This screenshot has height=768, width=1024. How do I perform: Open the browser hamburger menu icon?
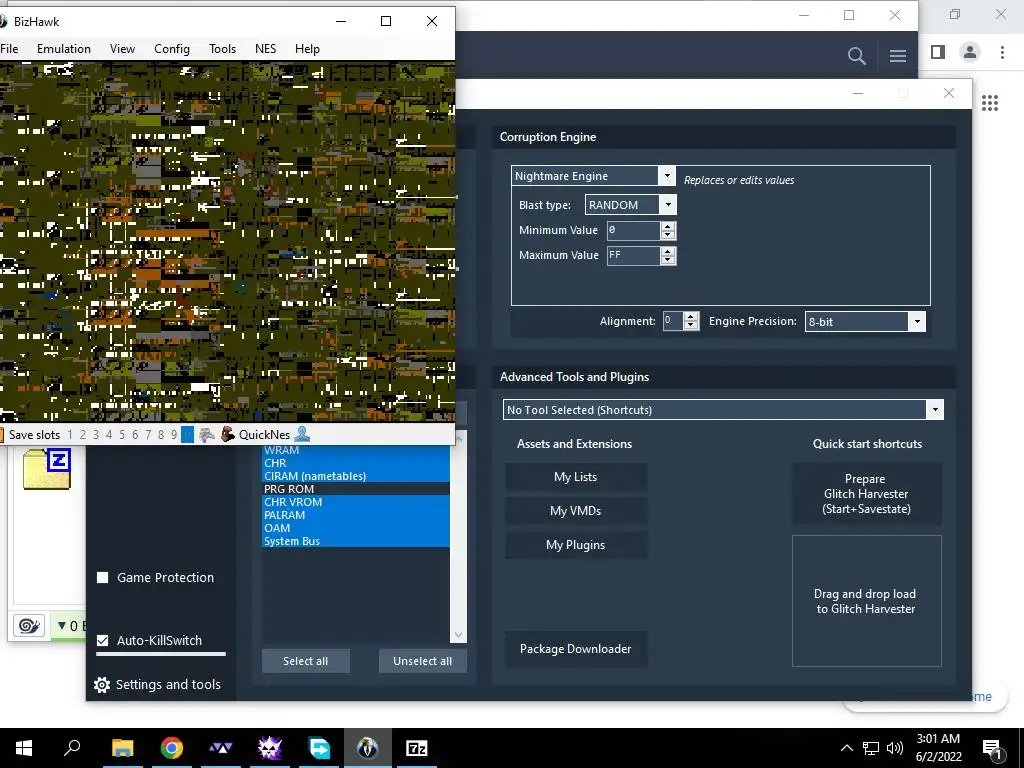[898, 56]
